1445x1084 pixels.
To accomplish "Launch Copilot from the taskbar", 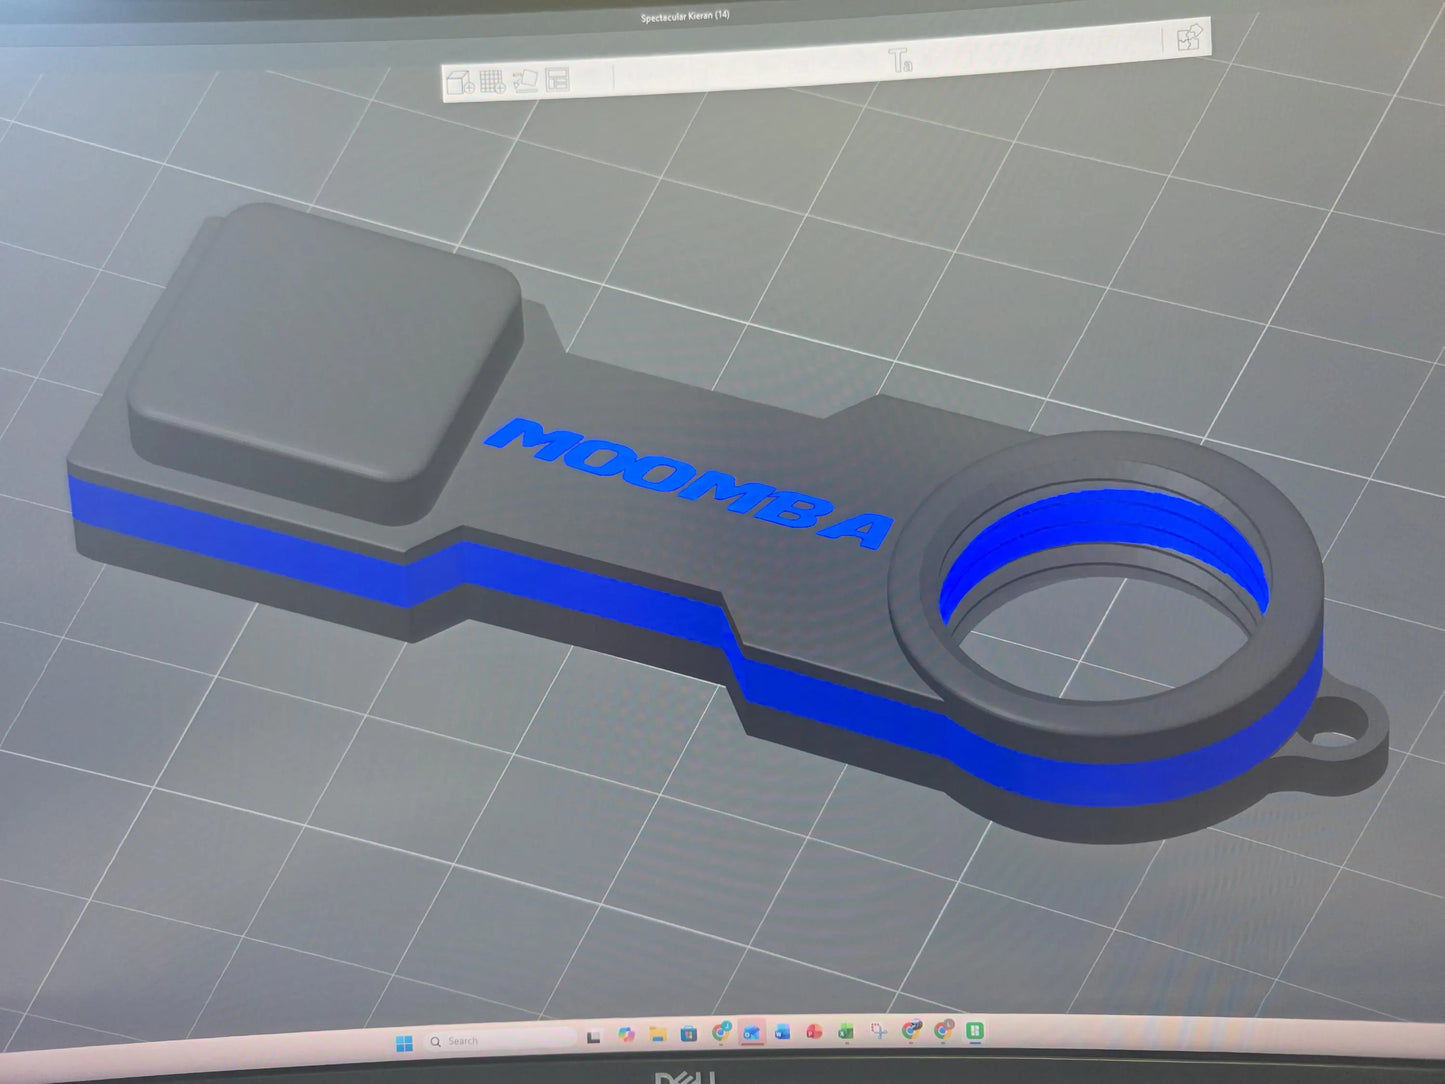I will (626, 1035).
